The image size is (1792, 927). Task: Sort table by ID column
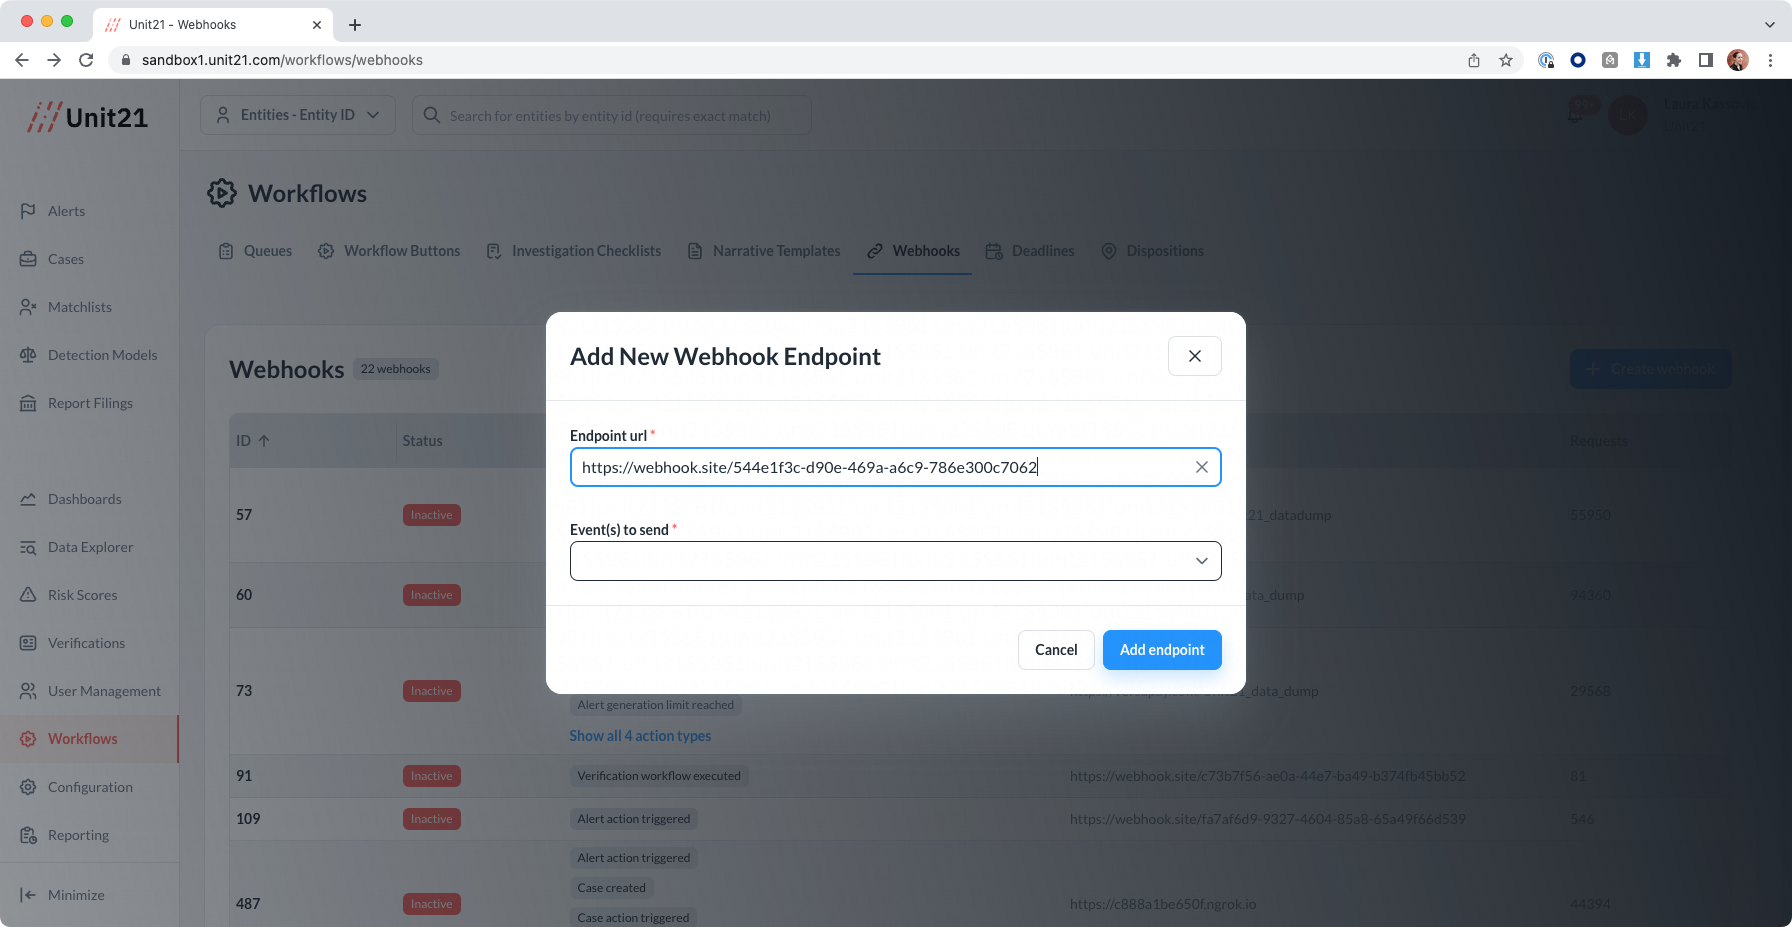[x=253, y=441]
